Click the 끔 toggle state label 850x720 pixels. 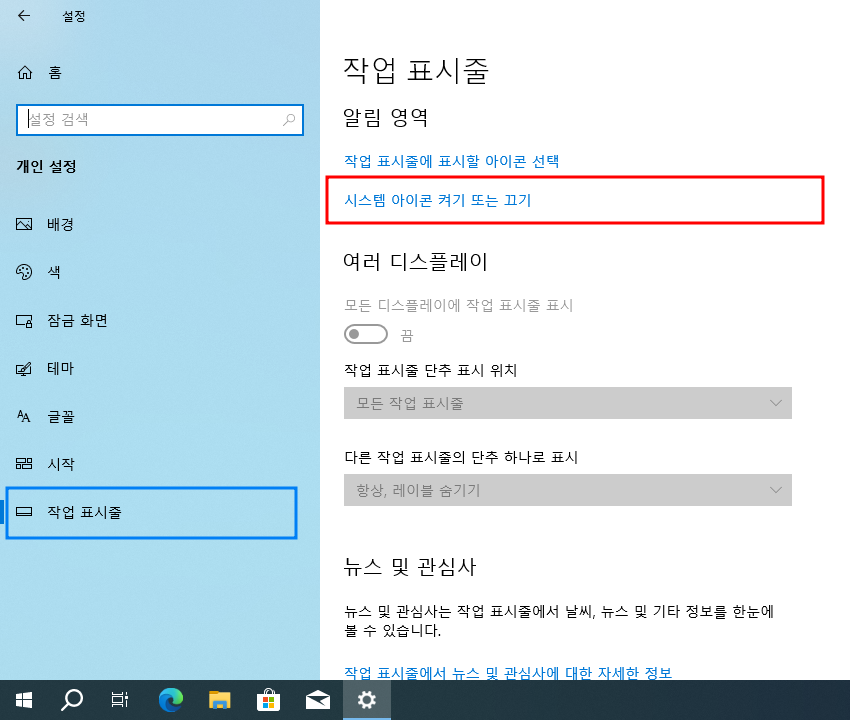coord(407,336)
